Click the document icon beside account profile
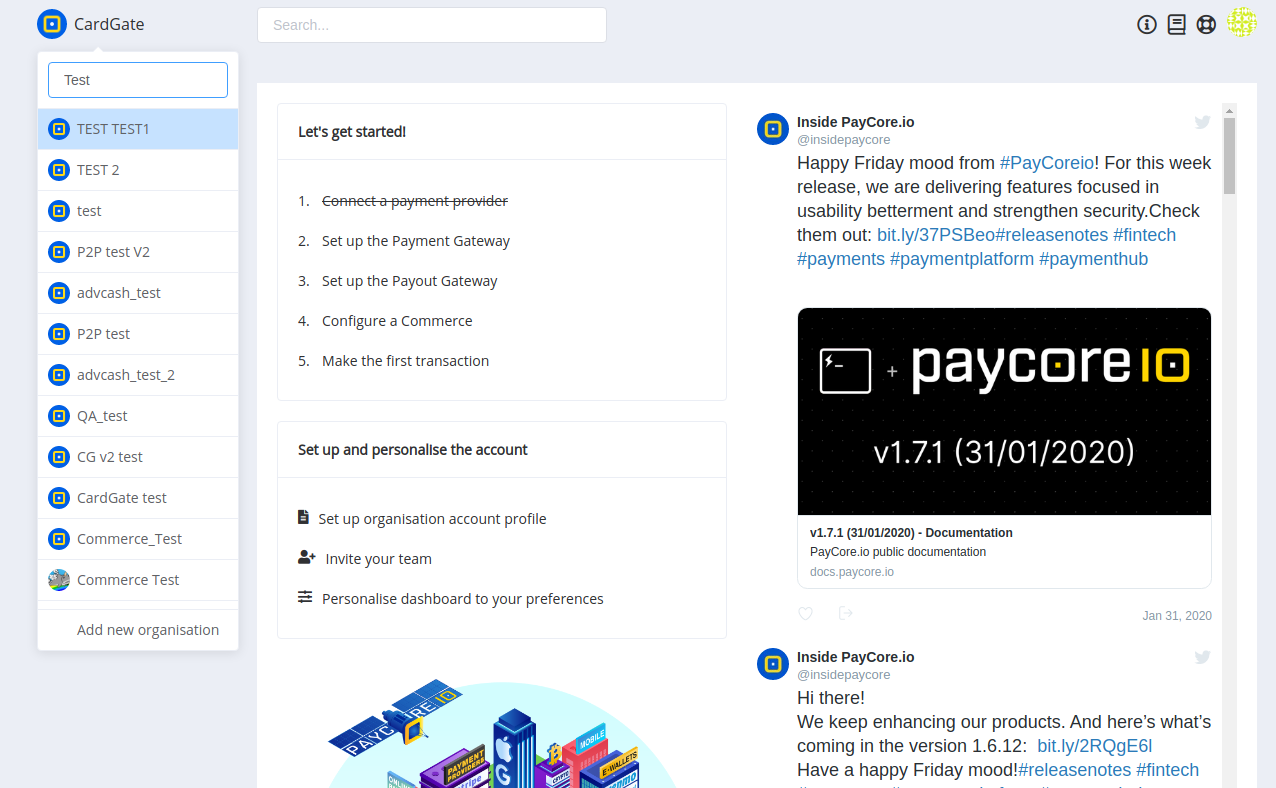Viewport: 1276px width, 788px height. coord(304,518)
